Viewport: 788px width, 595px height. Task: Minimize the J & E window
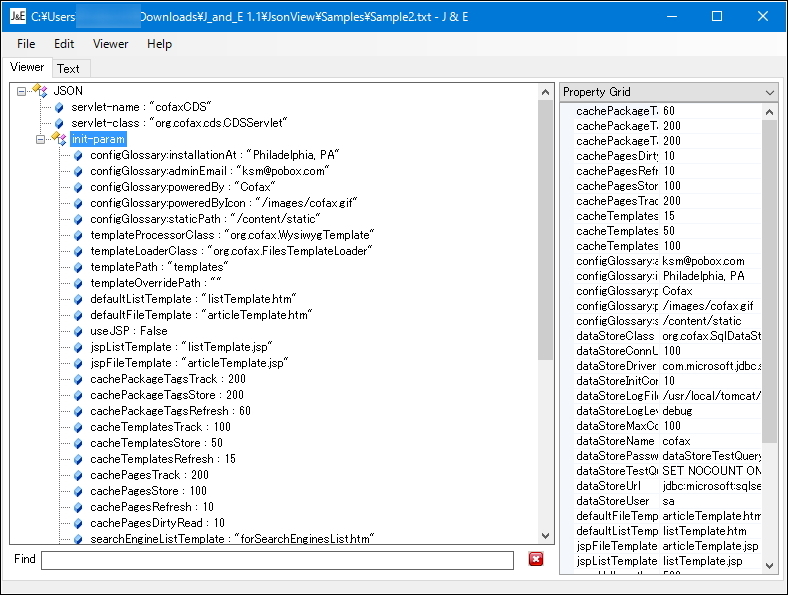[x=671, y=17]
